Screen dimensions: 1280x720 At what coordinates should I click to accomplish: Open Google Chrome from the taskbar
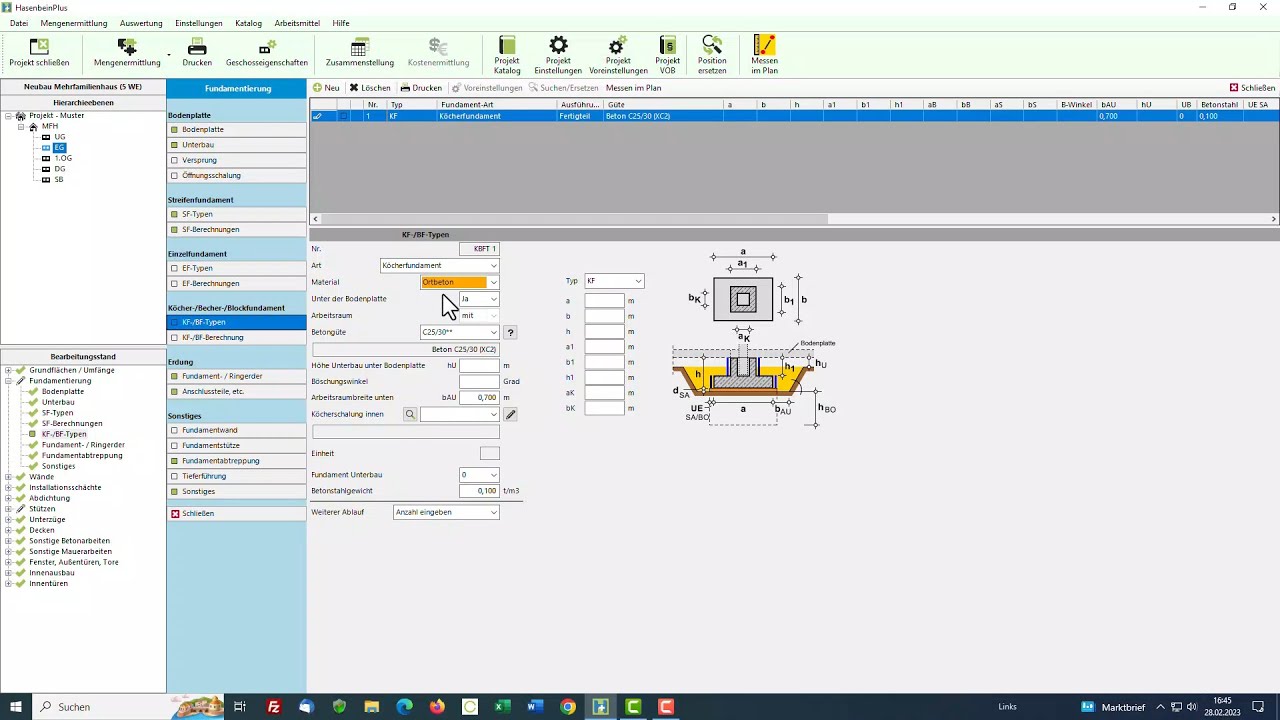(568, 707)
